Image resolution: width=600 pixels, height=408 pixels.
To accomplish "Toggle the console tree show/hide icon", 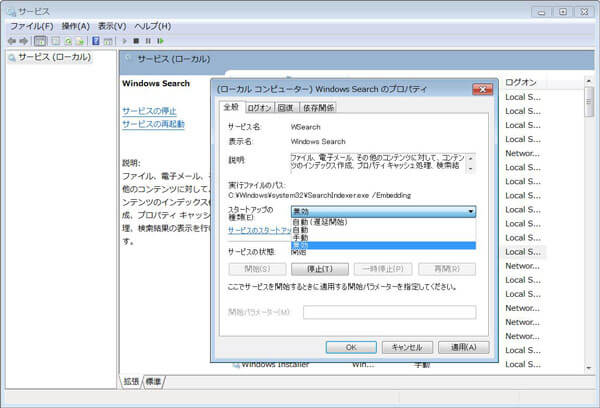I will pyautogui.click(x=40, y=41).
